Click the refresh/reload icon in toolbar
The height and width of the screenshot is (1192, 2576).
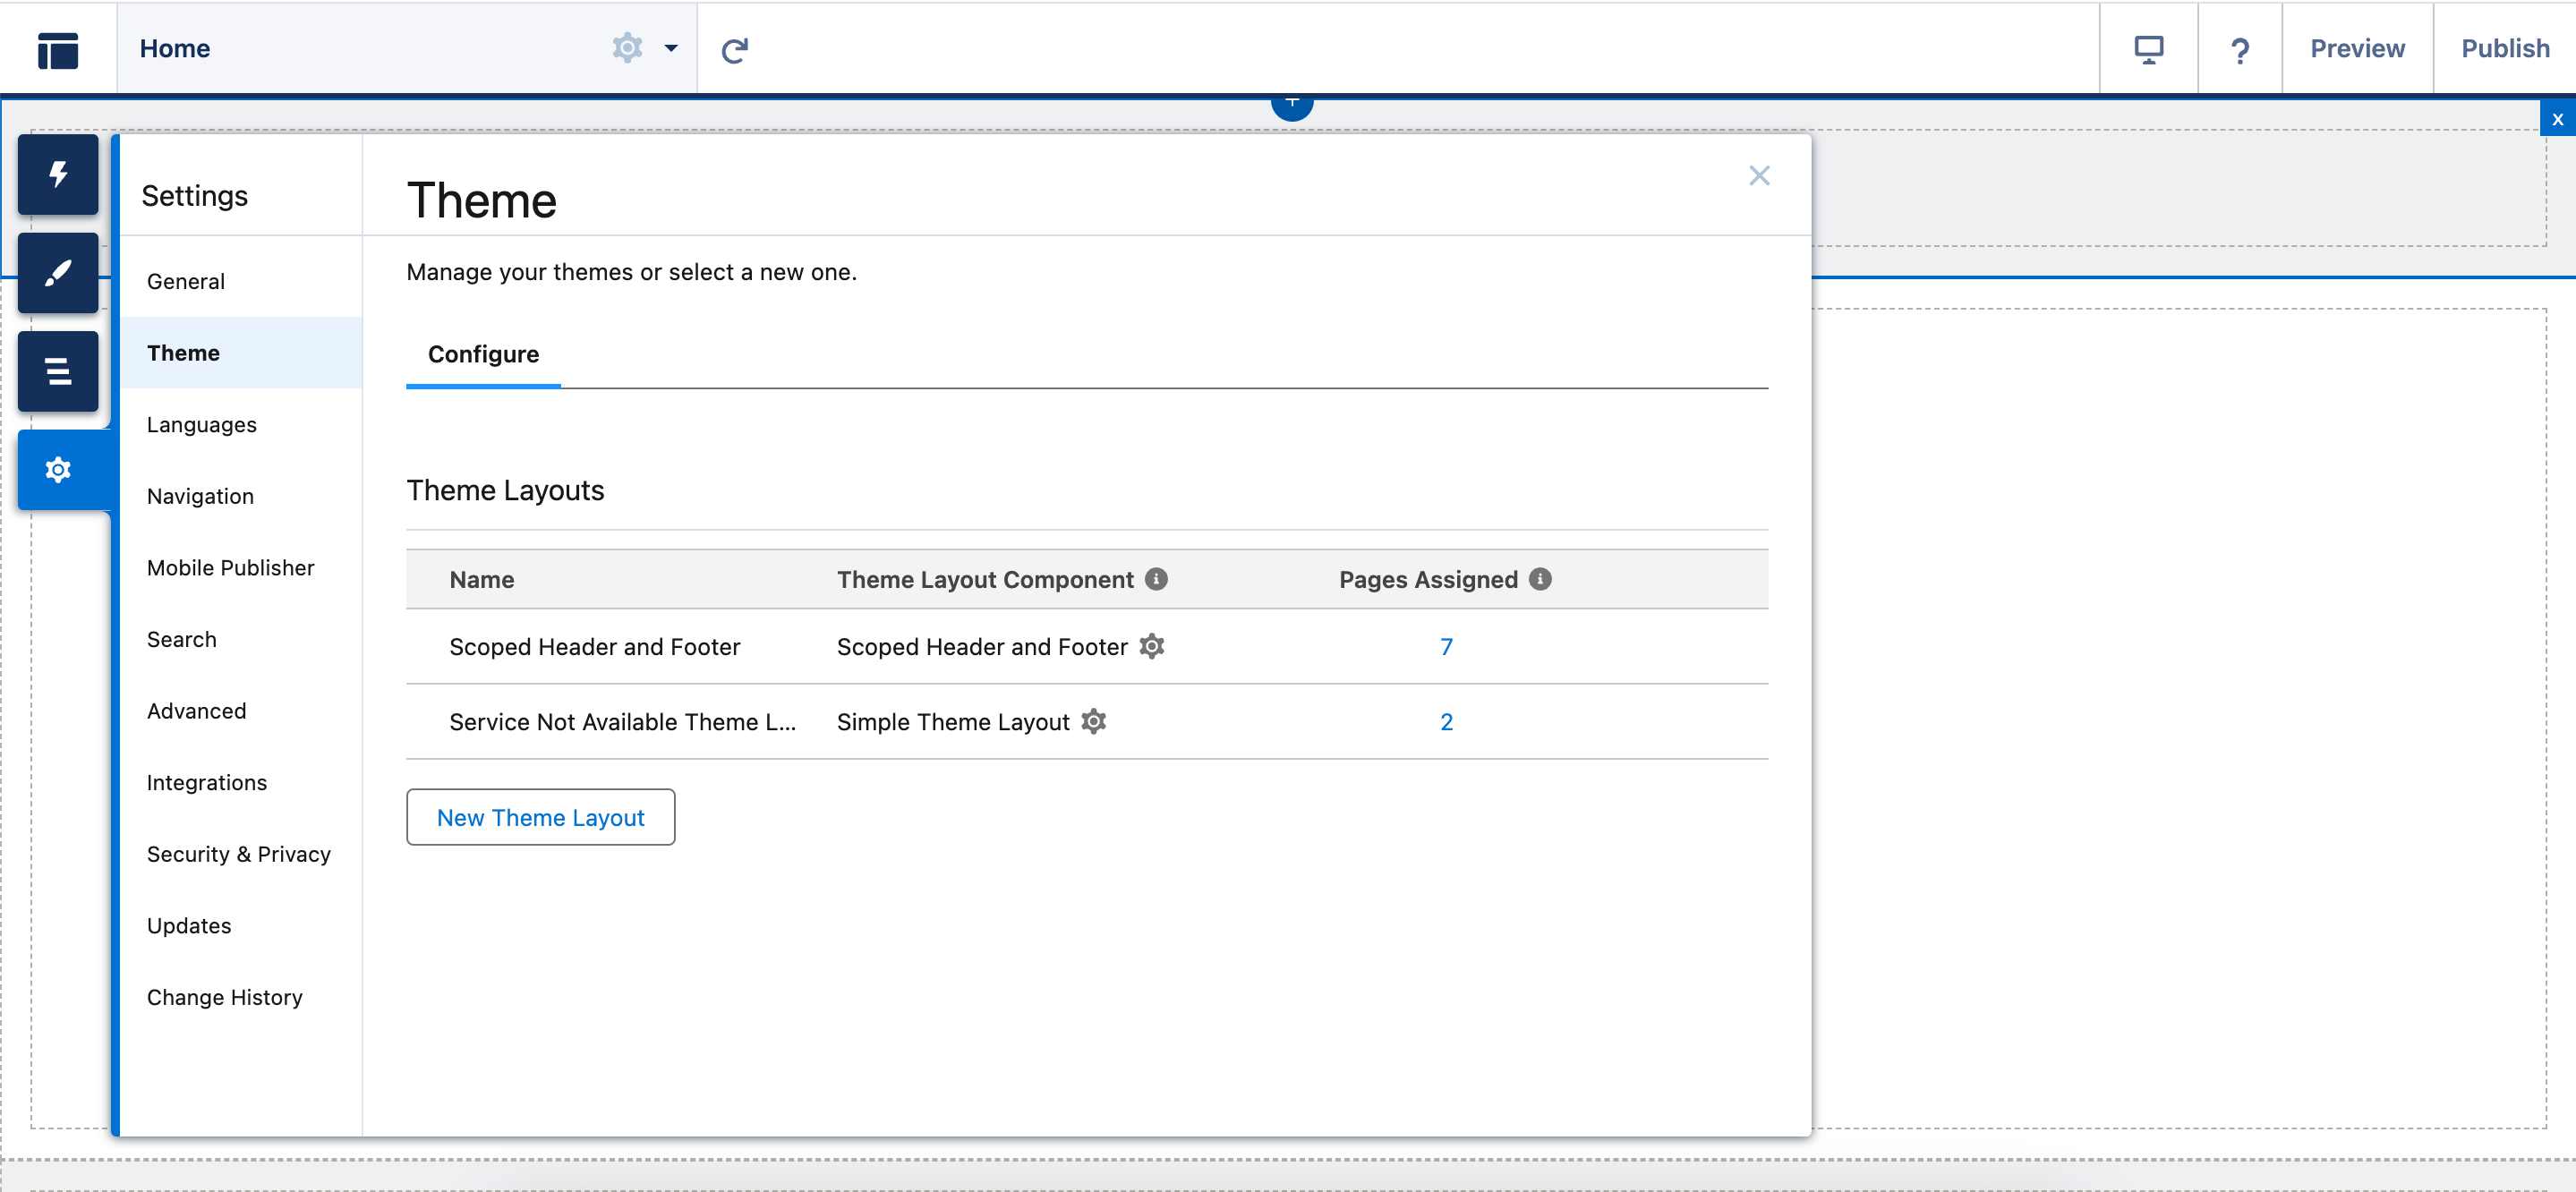[x=736, y=47]
